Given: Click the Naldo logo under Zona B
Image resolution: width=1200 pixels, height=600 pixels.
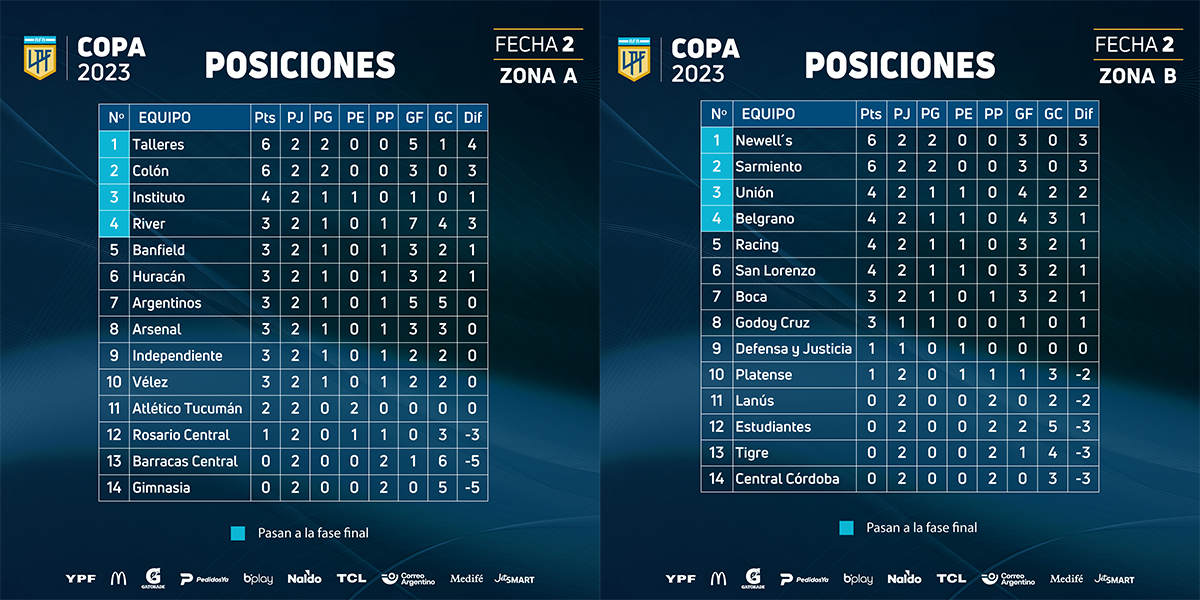Looking at the screenshot, I should (904, 578).
